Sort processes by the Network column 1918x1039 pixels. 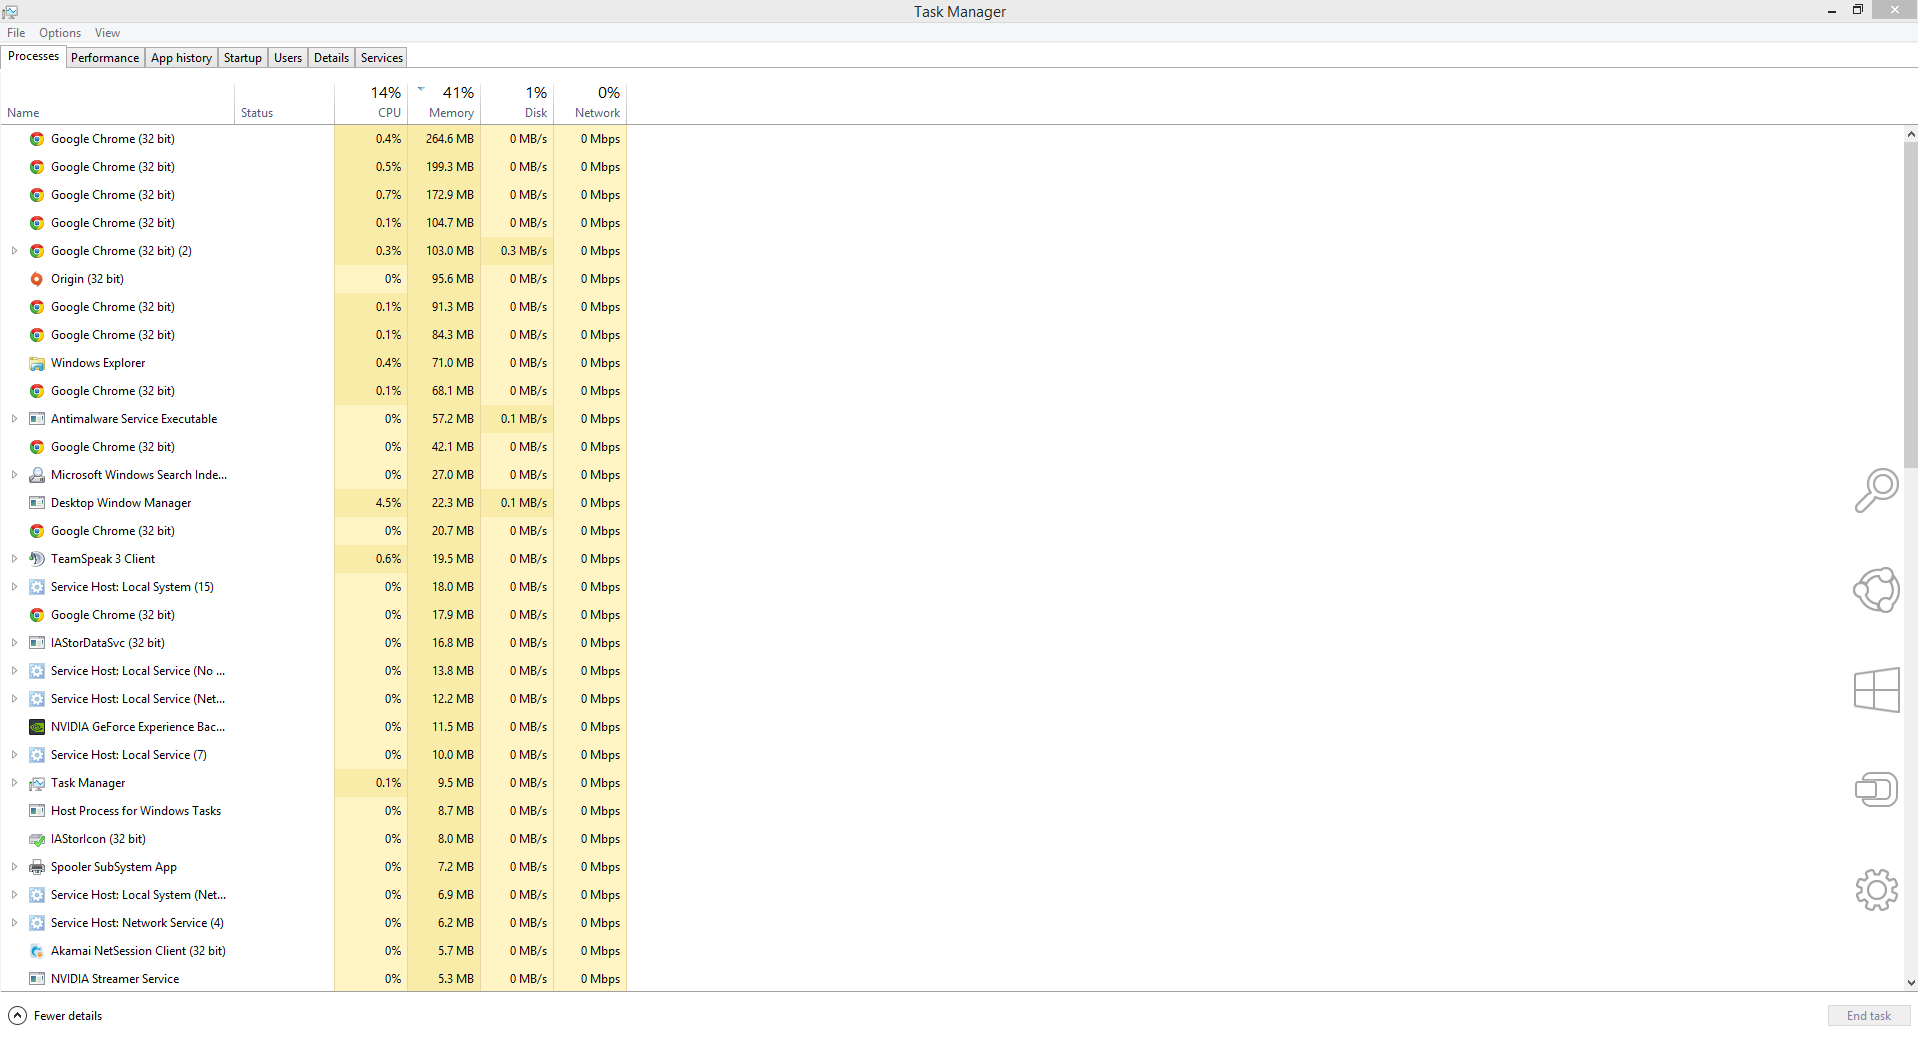(x=590, y=103)
